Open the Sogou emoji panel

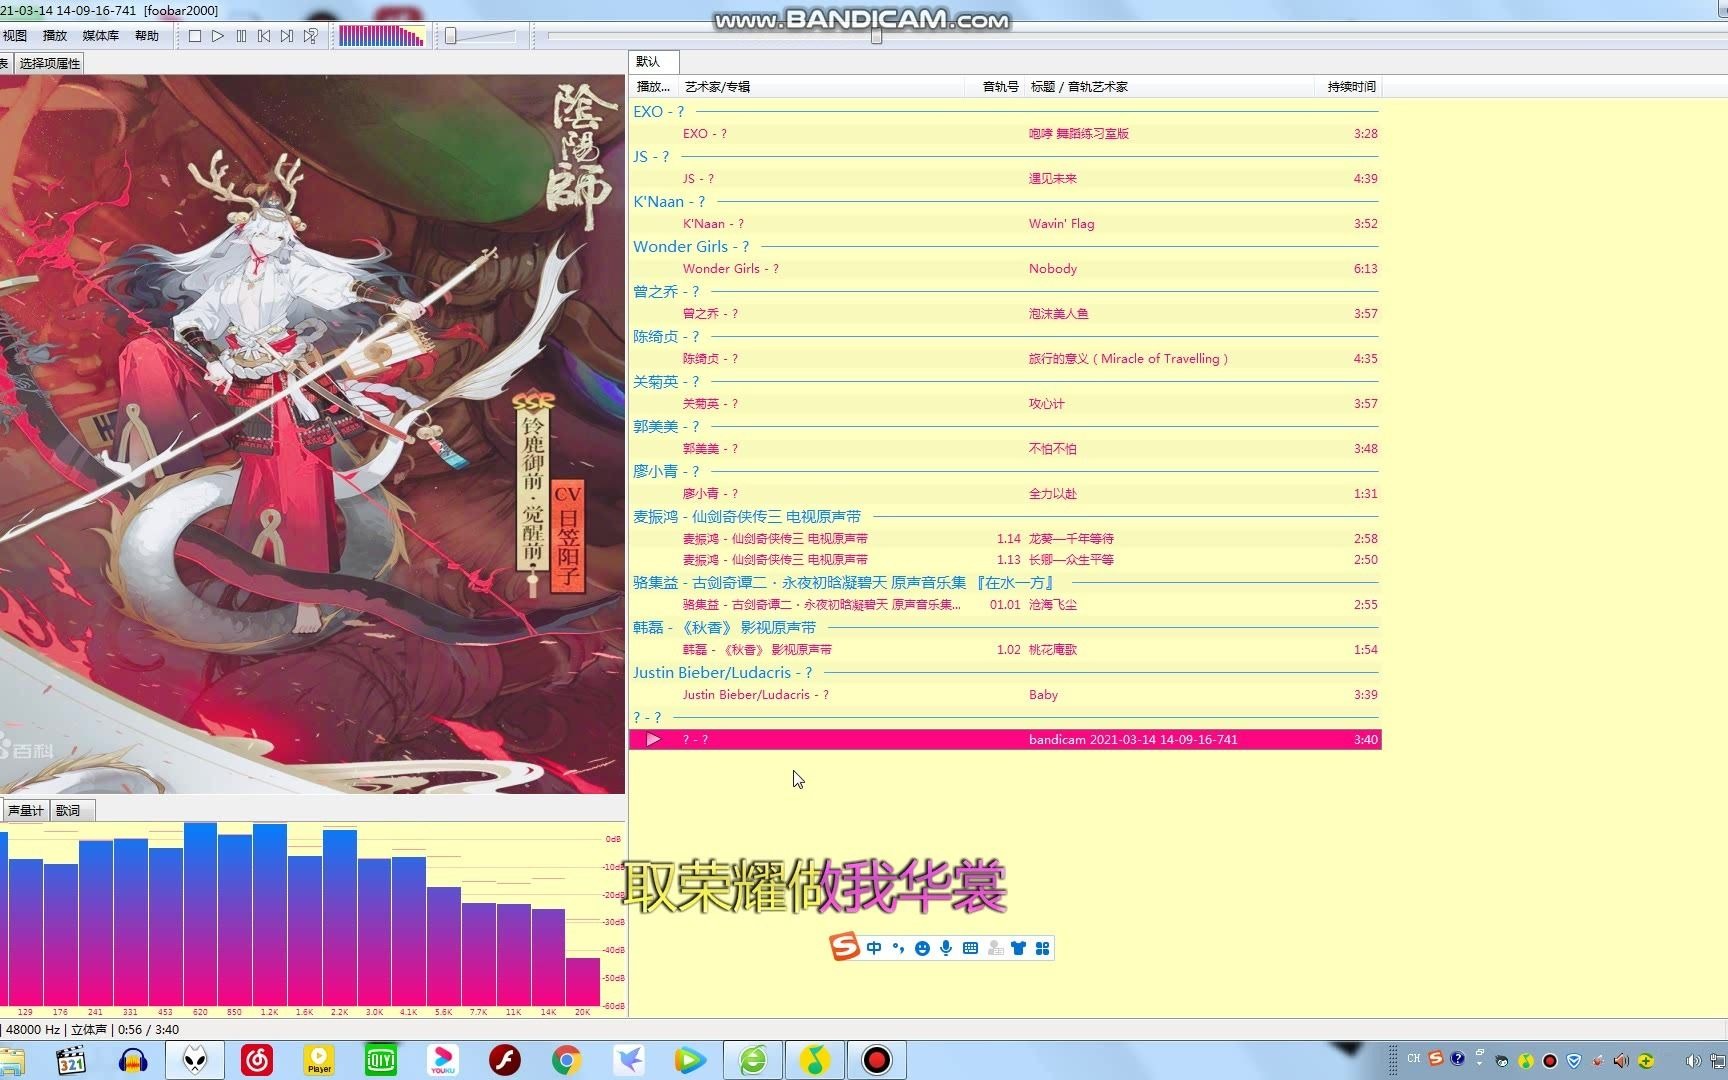tap(922, 948)
